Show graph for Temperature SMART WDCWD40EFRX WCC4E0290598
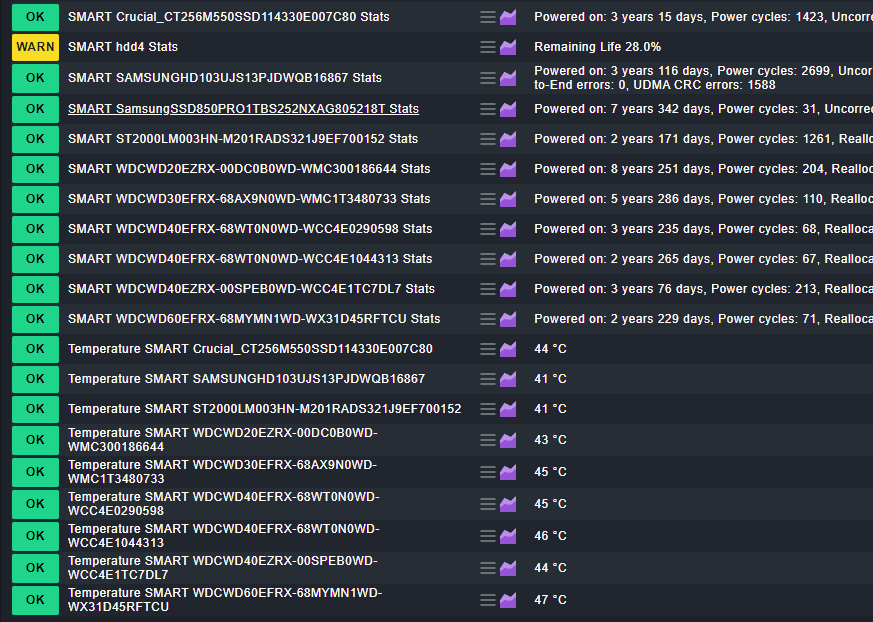The height and width of the screenshot is (622, 873). pos(508,505)
